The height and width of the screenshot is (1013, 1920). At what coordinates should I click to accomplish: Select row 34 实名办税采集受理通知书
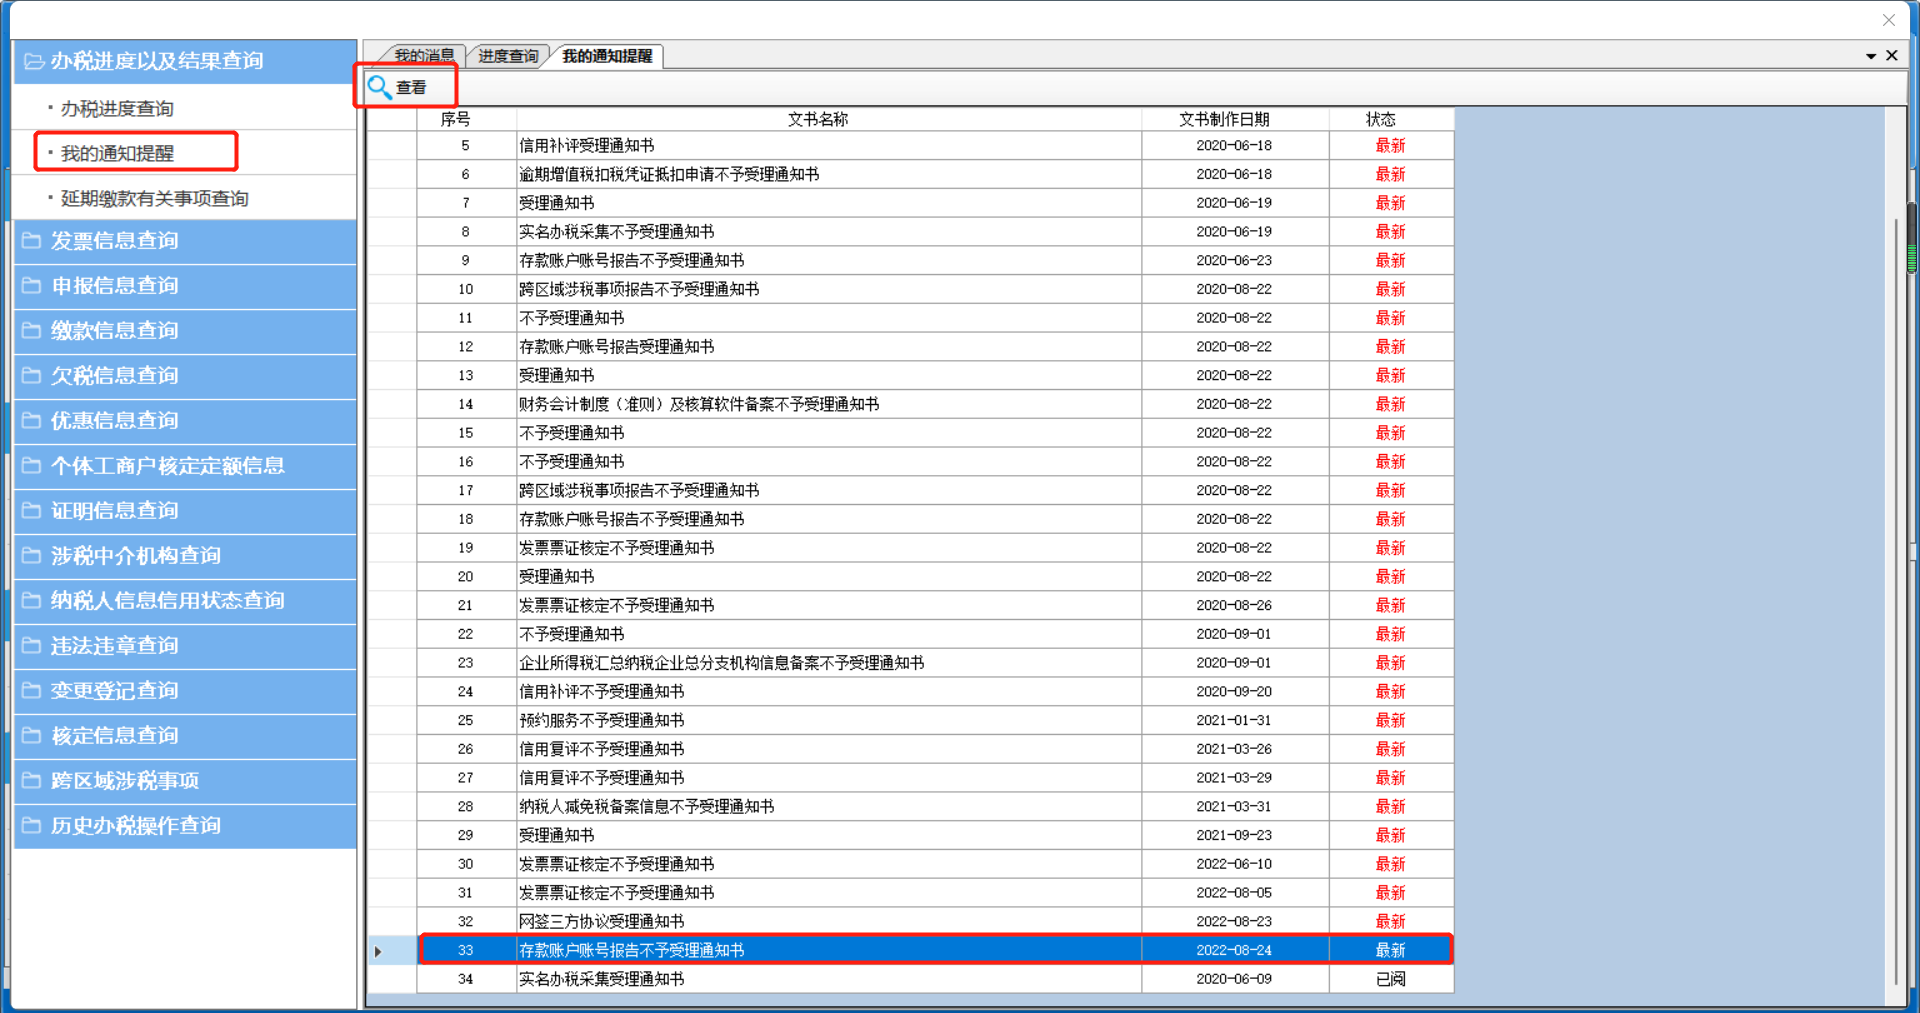(601, 979)
